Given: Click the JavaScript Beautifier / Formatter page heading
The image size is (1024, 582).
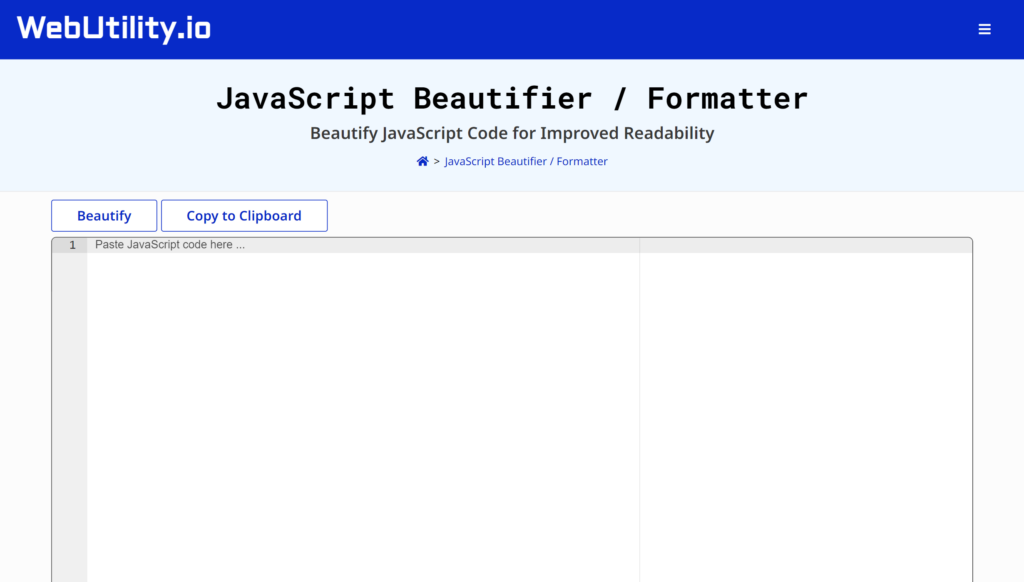Looking at the screenshot, I should 512,99.
